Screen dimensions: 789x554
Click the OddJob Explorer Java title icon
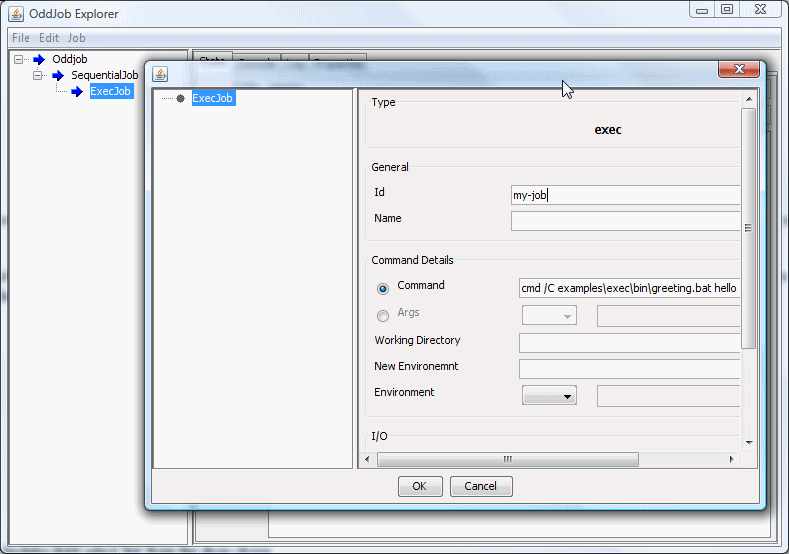point(16,13)
